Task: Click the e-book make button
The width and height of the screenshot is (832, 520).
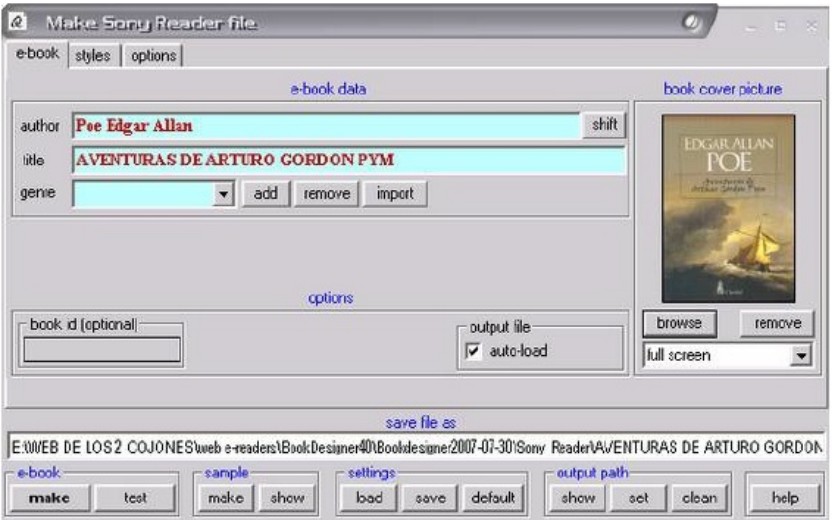Action: (49, 498)
